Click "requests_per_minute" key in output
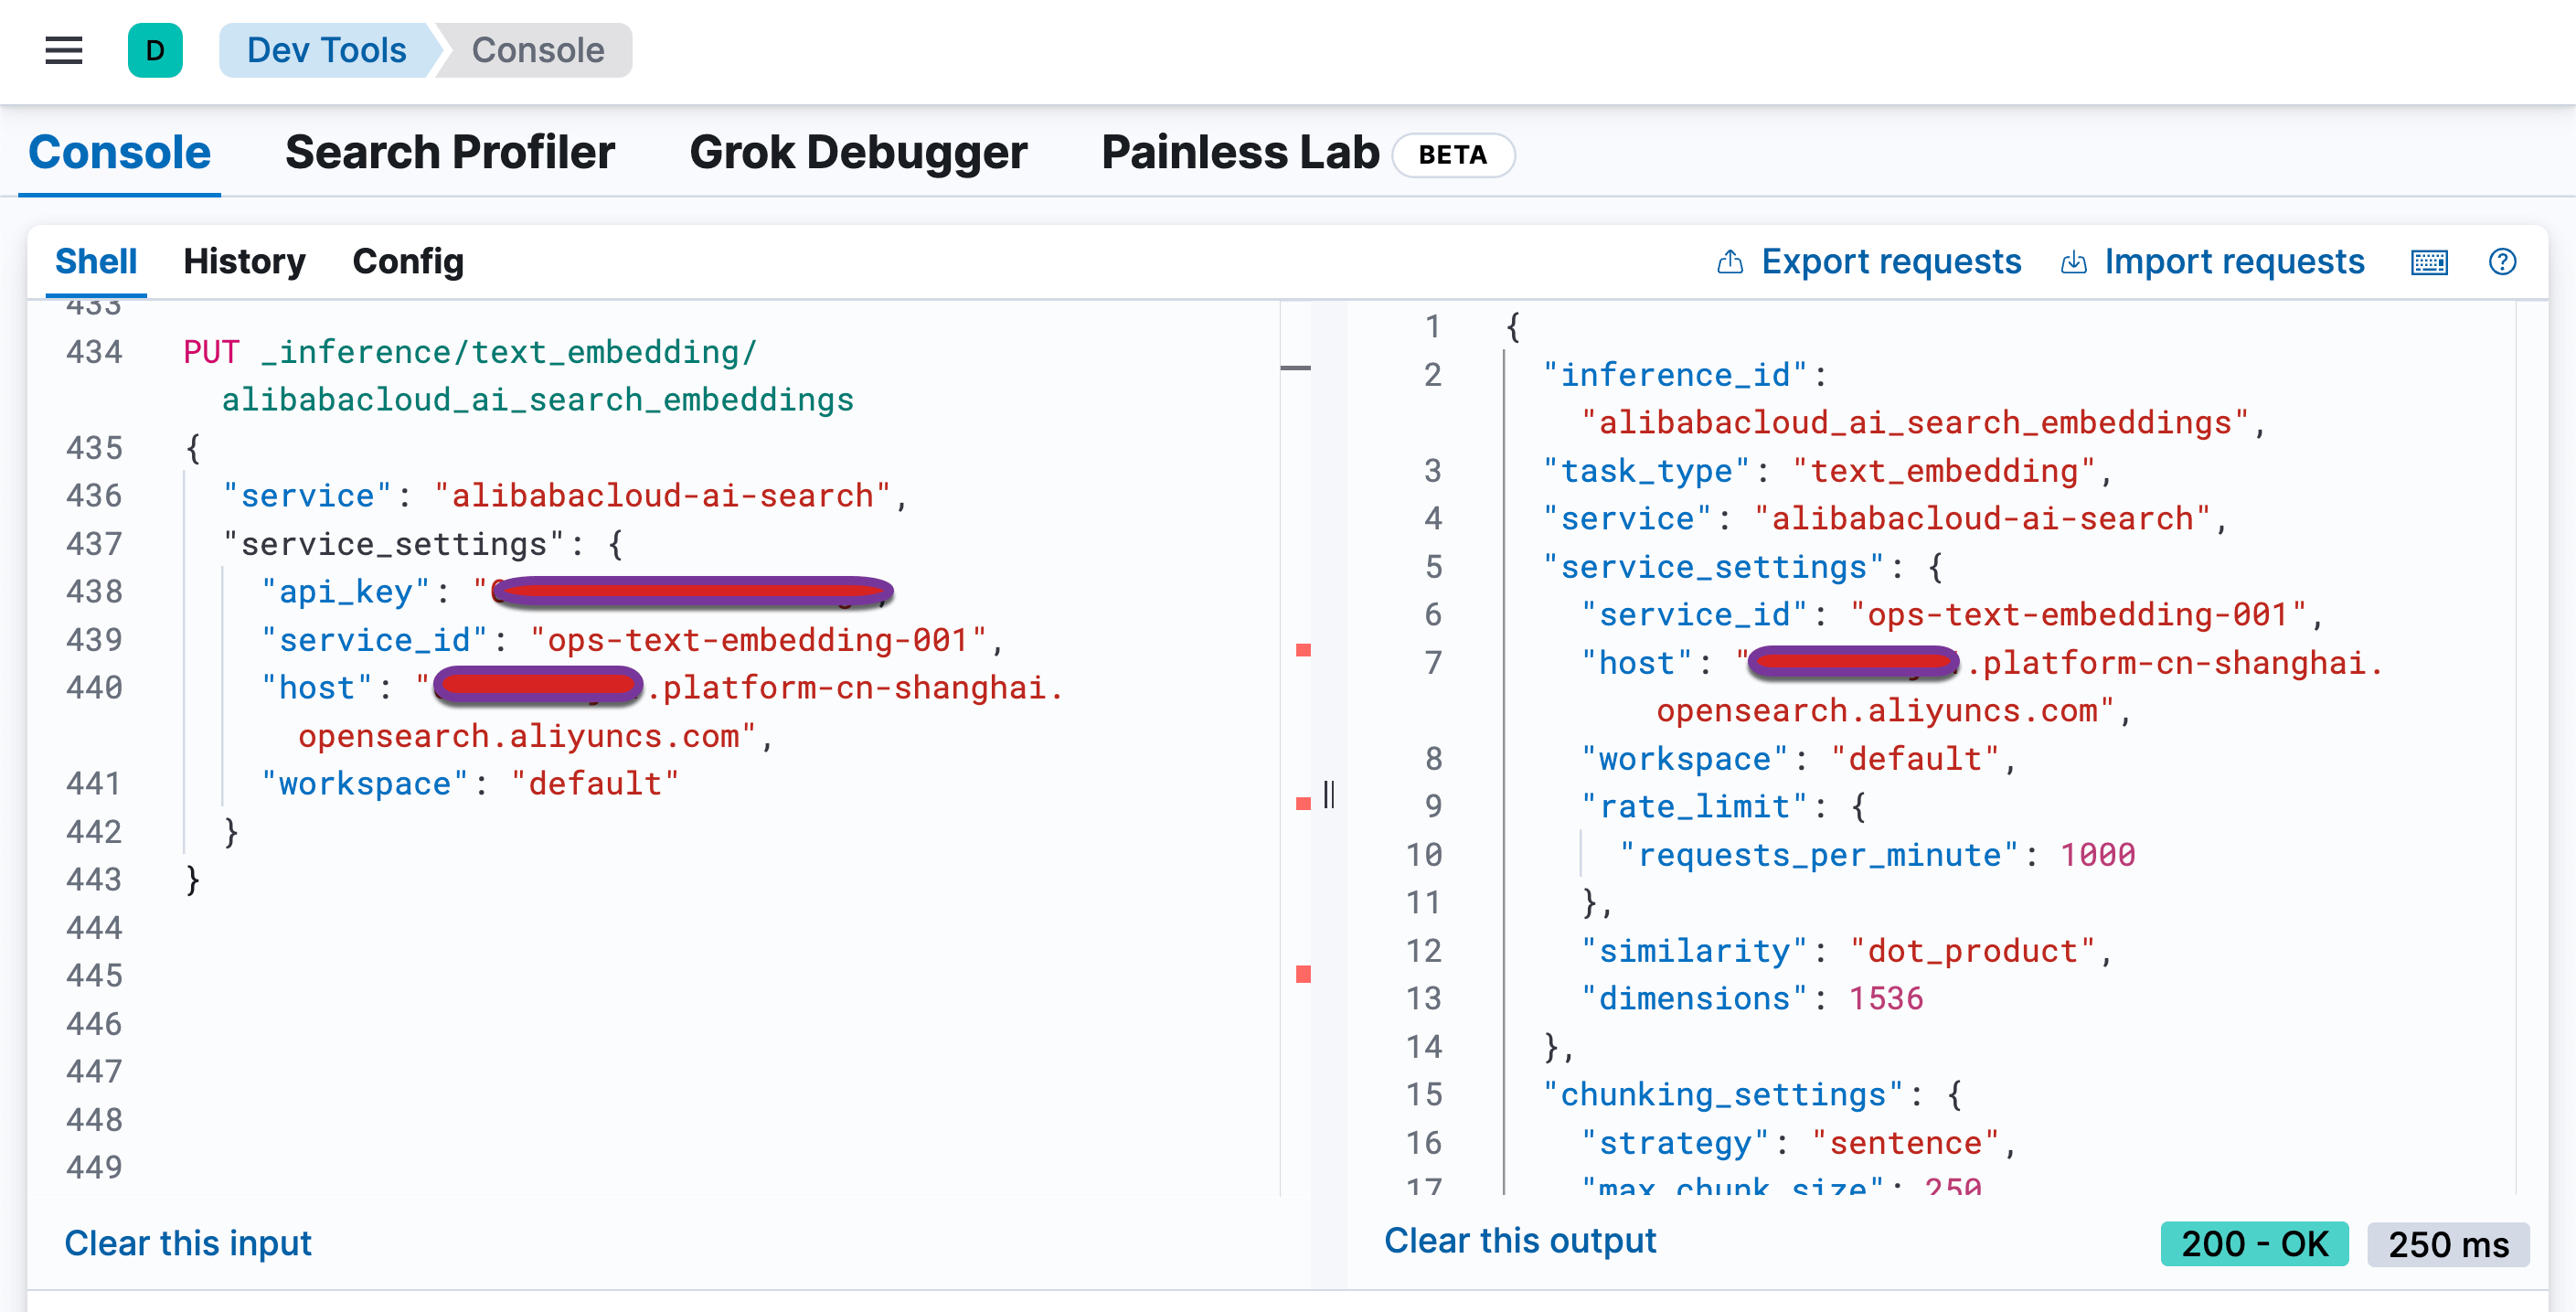Screen dimensions: 2576x1312 [x=1819, y=855]
